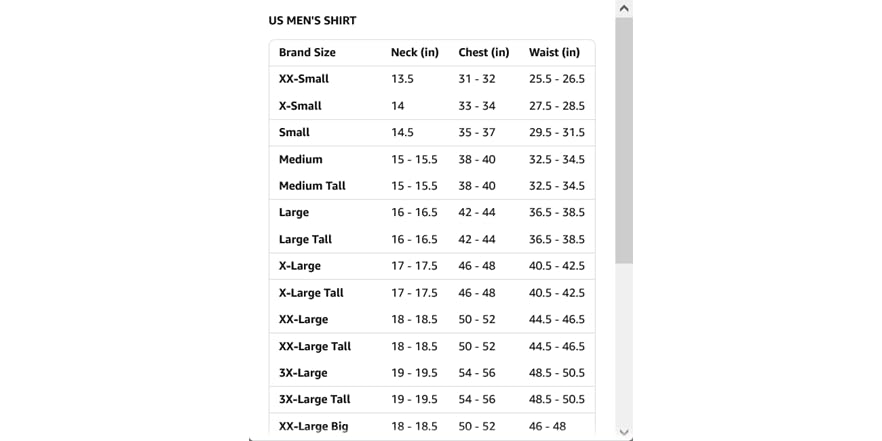Viewport: 882px width, 441px height.
Task: Select the Large Tall row label
Action: [305, 240]
